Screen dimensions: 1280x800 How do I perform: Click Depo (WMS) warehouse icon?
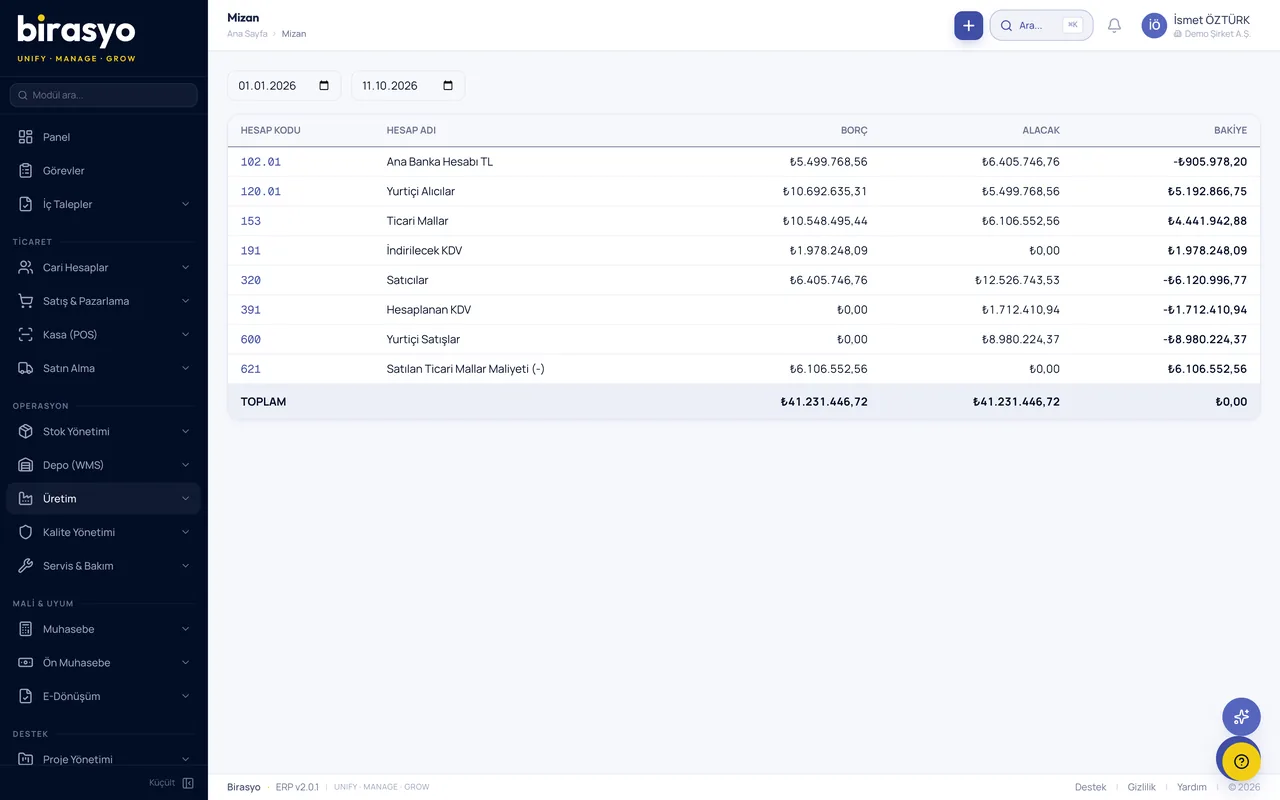26,465
